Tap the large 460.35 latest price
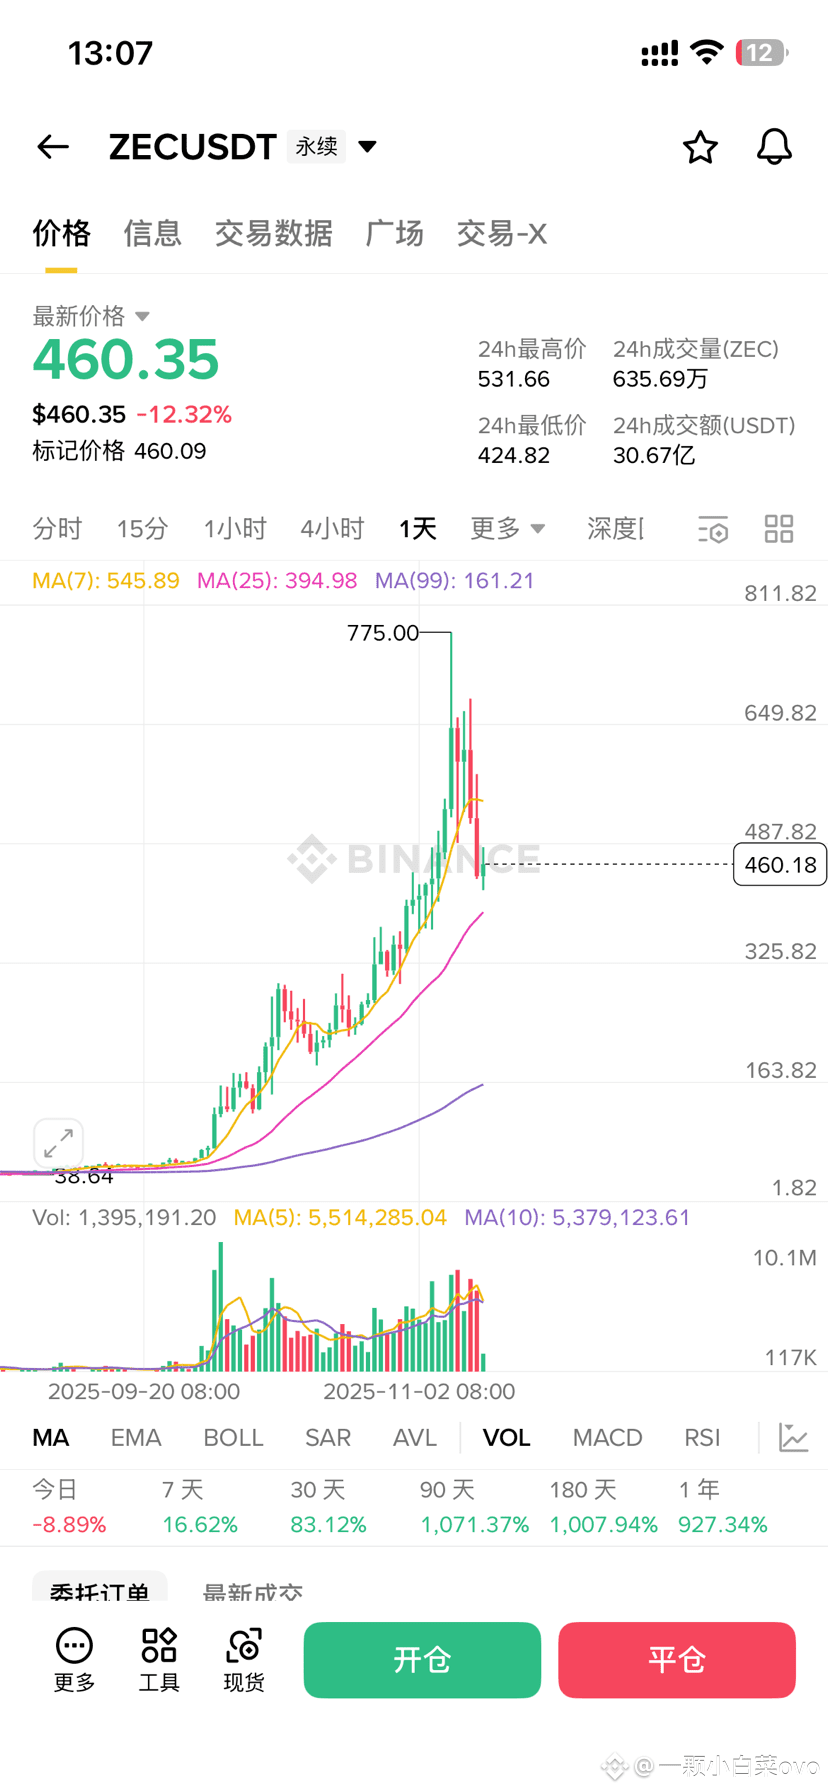The image size is (828, 1792). coord(126,359)
